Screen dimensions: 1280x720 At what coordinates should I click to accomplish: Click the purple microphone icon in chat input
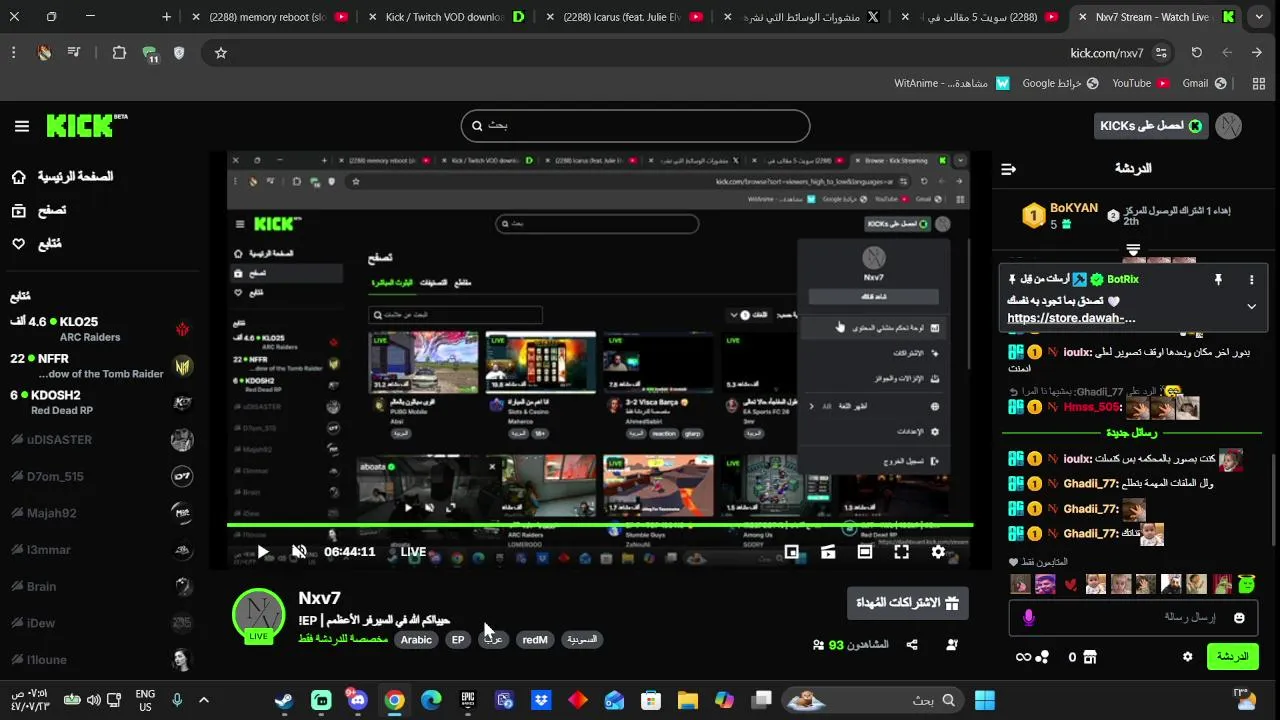coord(1028,618)
